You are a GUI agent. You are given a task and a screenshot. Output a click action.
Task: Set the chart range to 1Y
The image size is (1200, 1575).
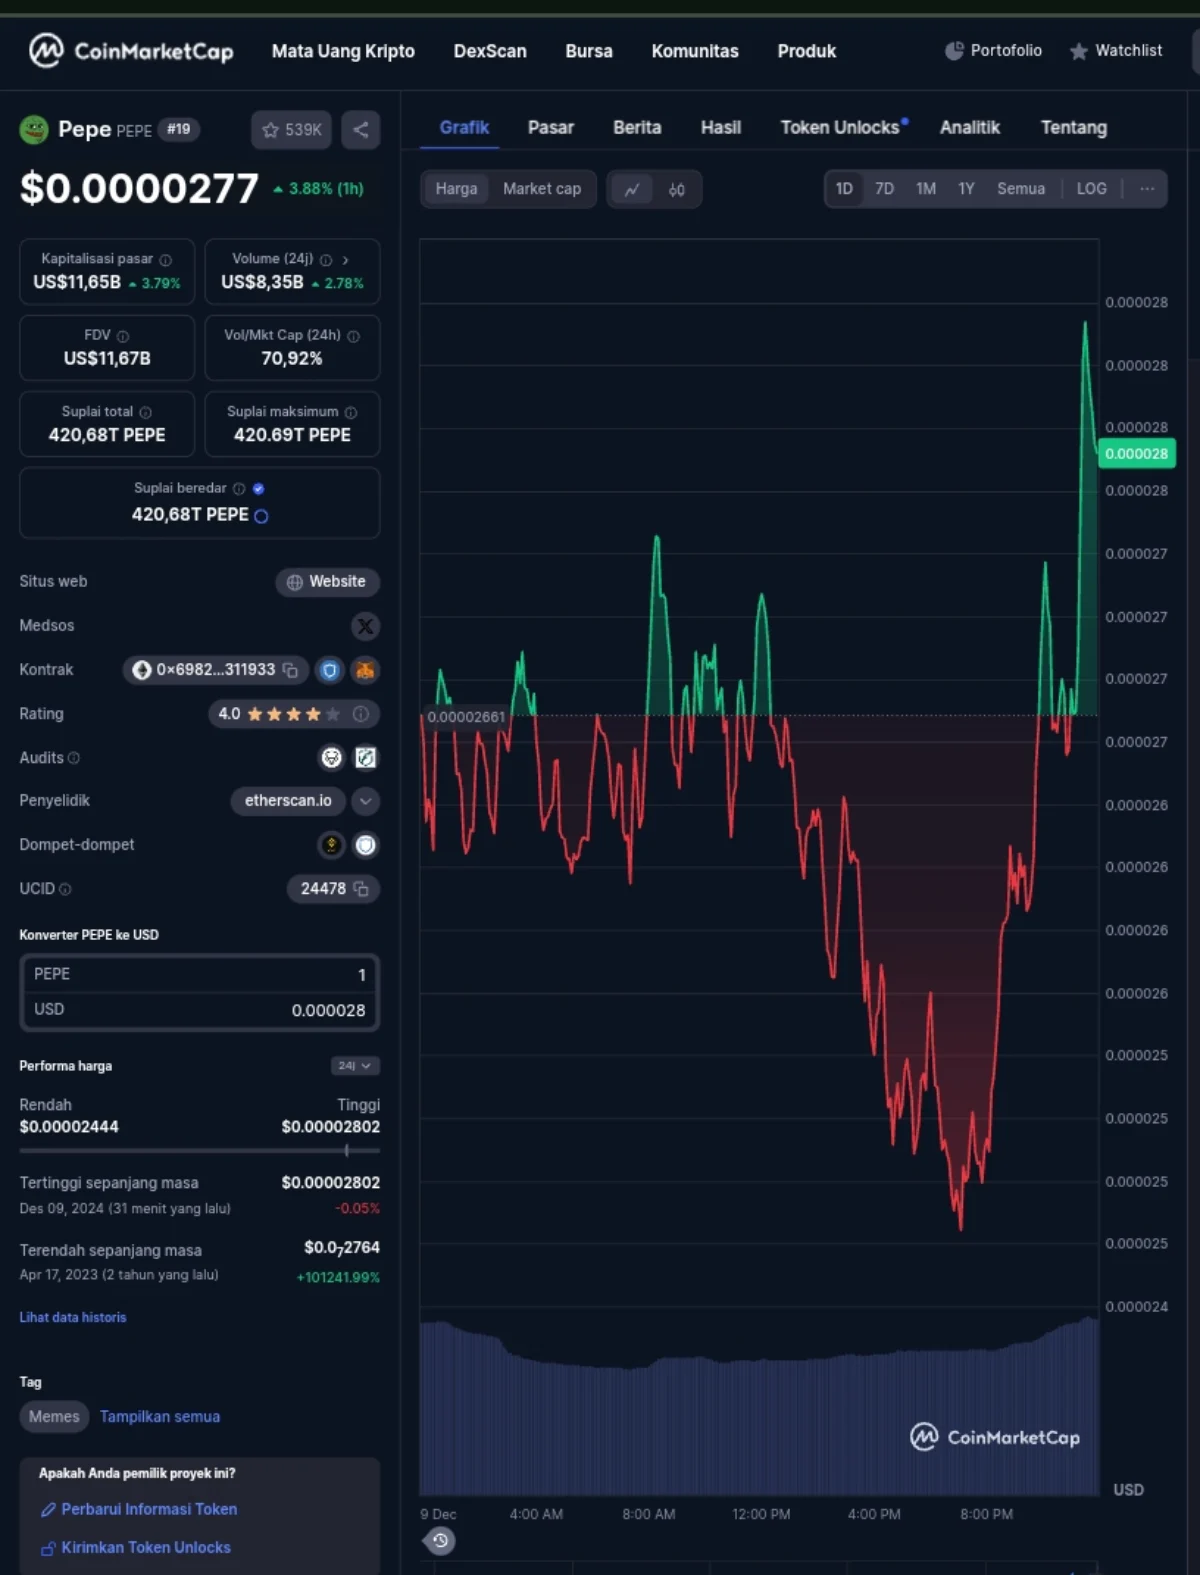coord(966,189)
